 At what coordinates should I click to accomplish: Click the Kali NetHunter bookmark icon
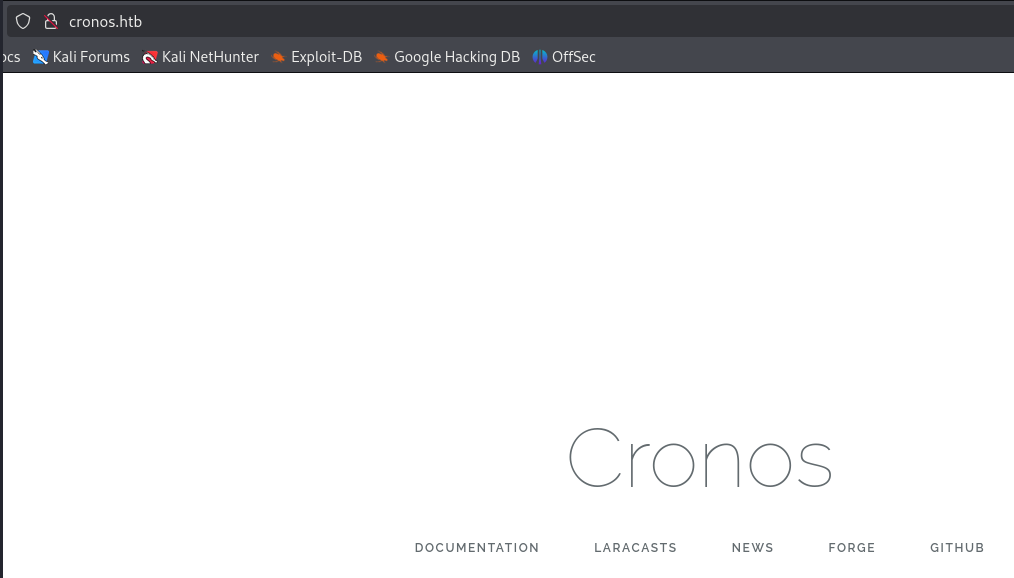pyautogui.click(x=150, y=57)
